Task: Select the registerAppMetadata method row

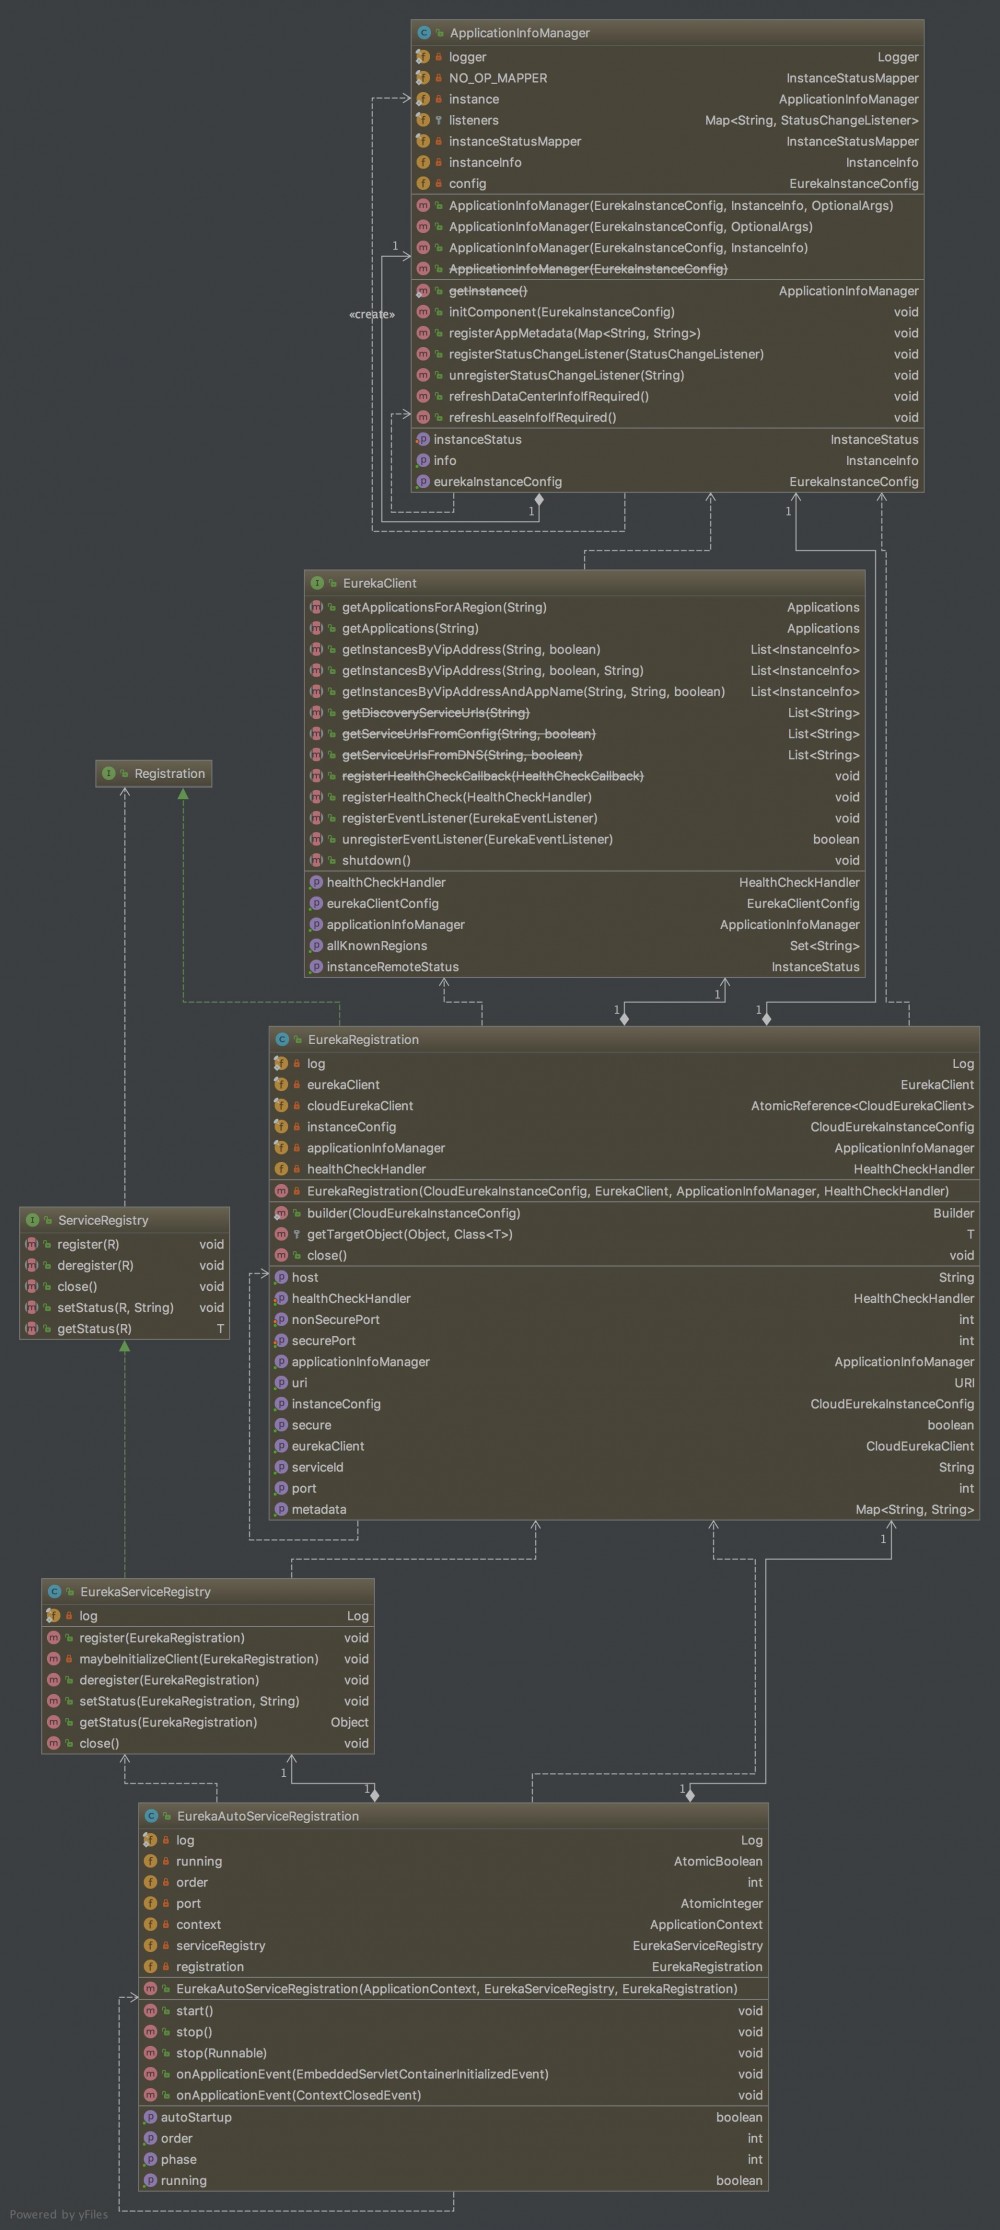Action: point(574,333)
